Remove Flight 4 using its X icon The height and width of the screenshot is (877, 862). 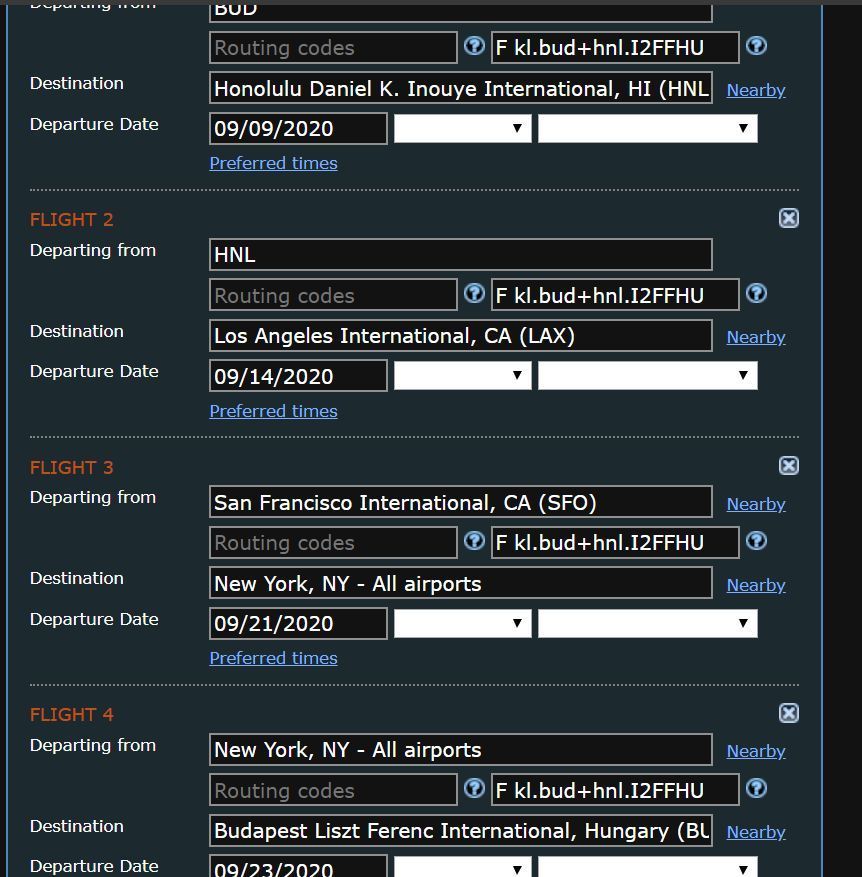tap(789, 713)
